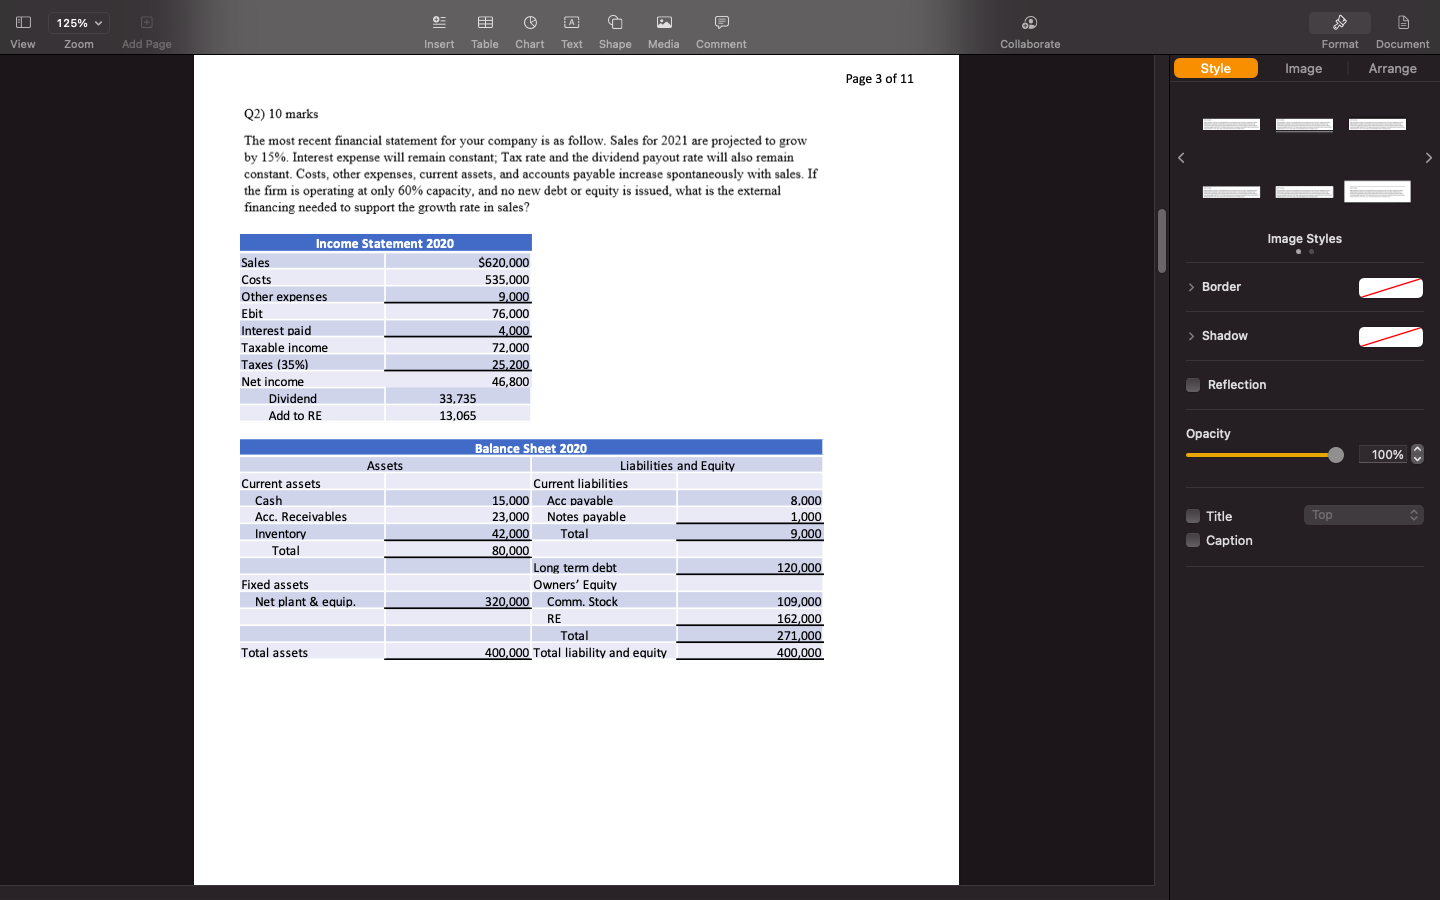Viewport: 1440px width, 900px height.
Task: Click the "Taxable income" row label
Action: click(284, 348)
